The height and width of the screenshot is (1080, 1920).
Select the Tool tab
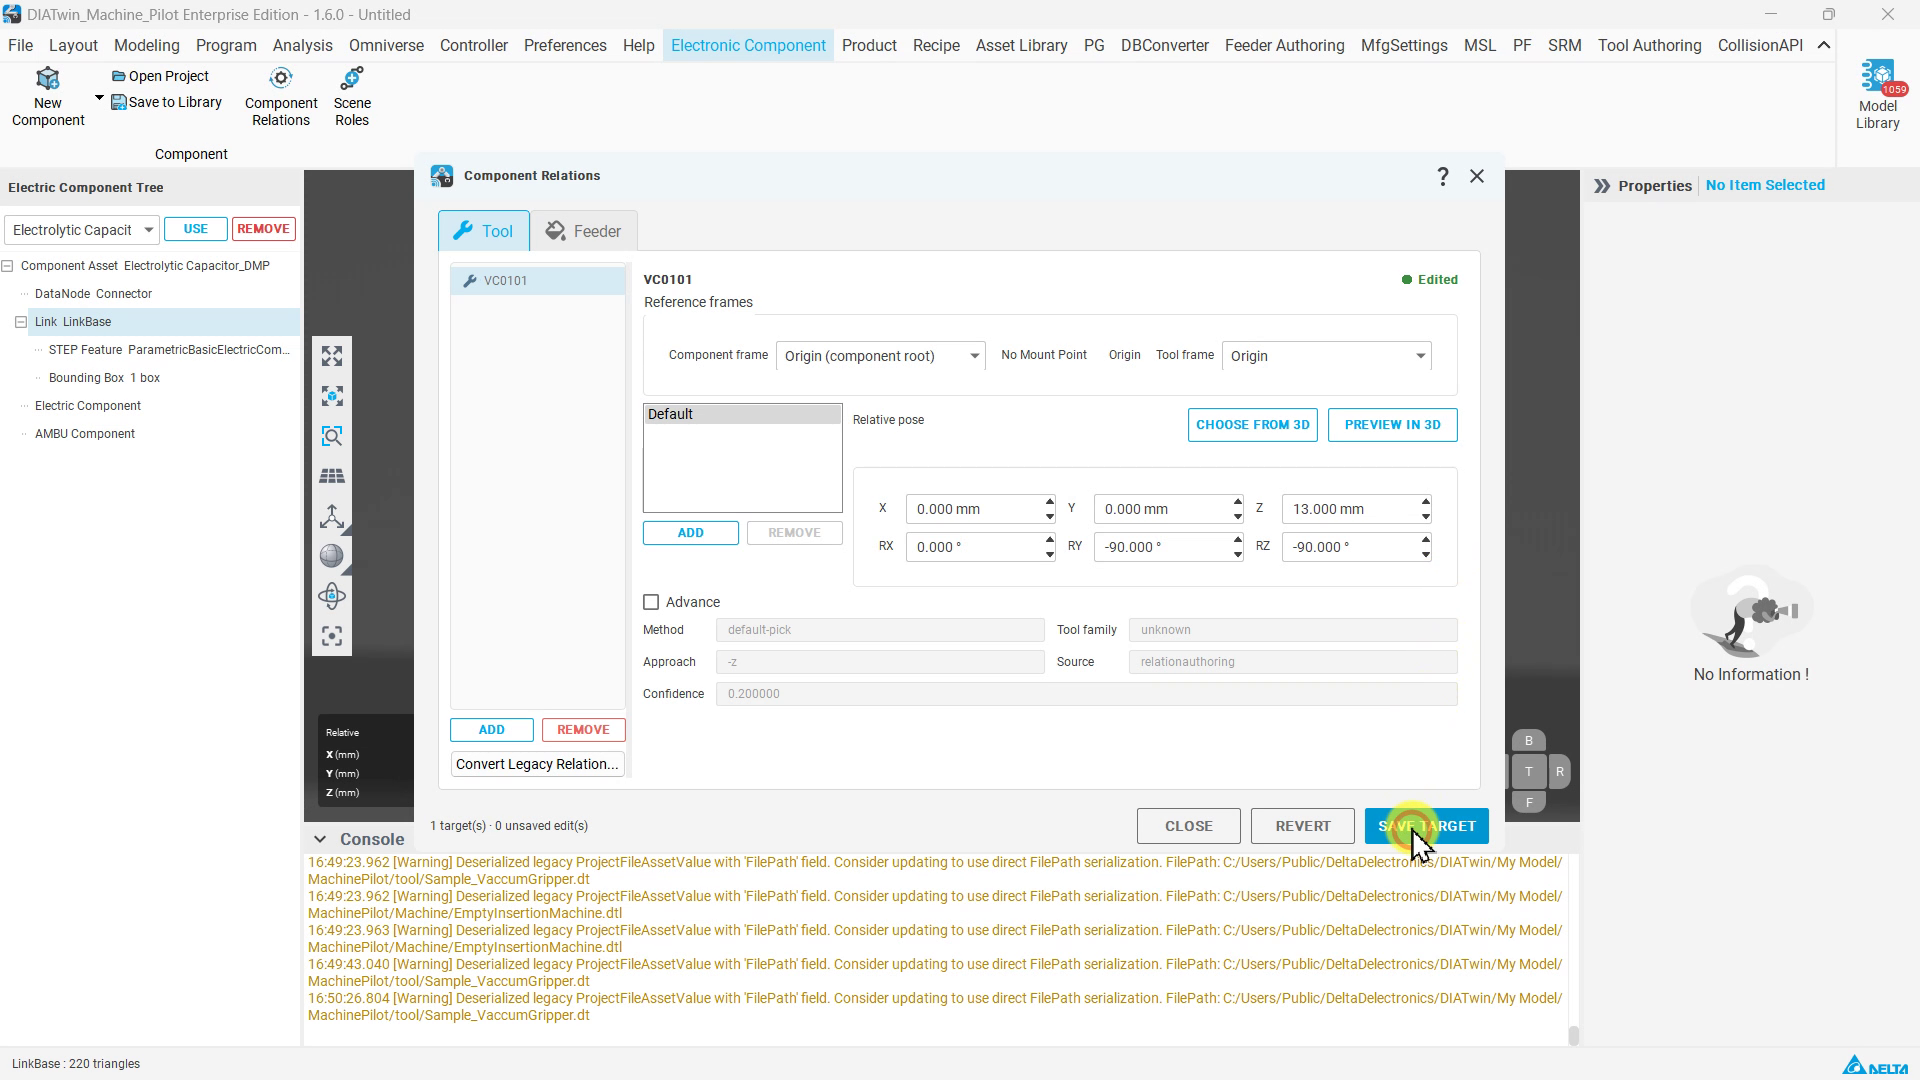(x=484, y=231)
